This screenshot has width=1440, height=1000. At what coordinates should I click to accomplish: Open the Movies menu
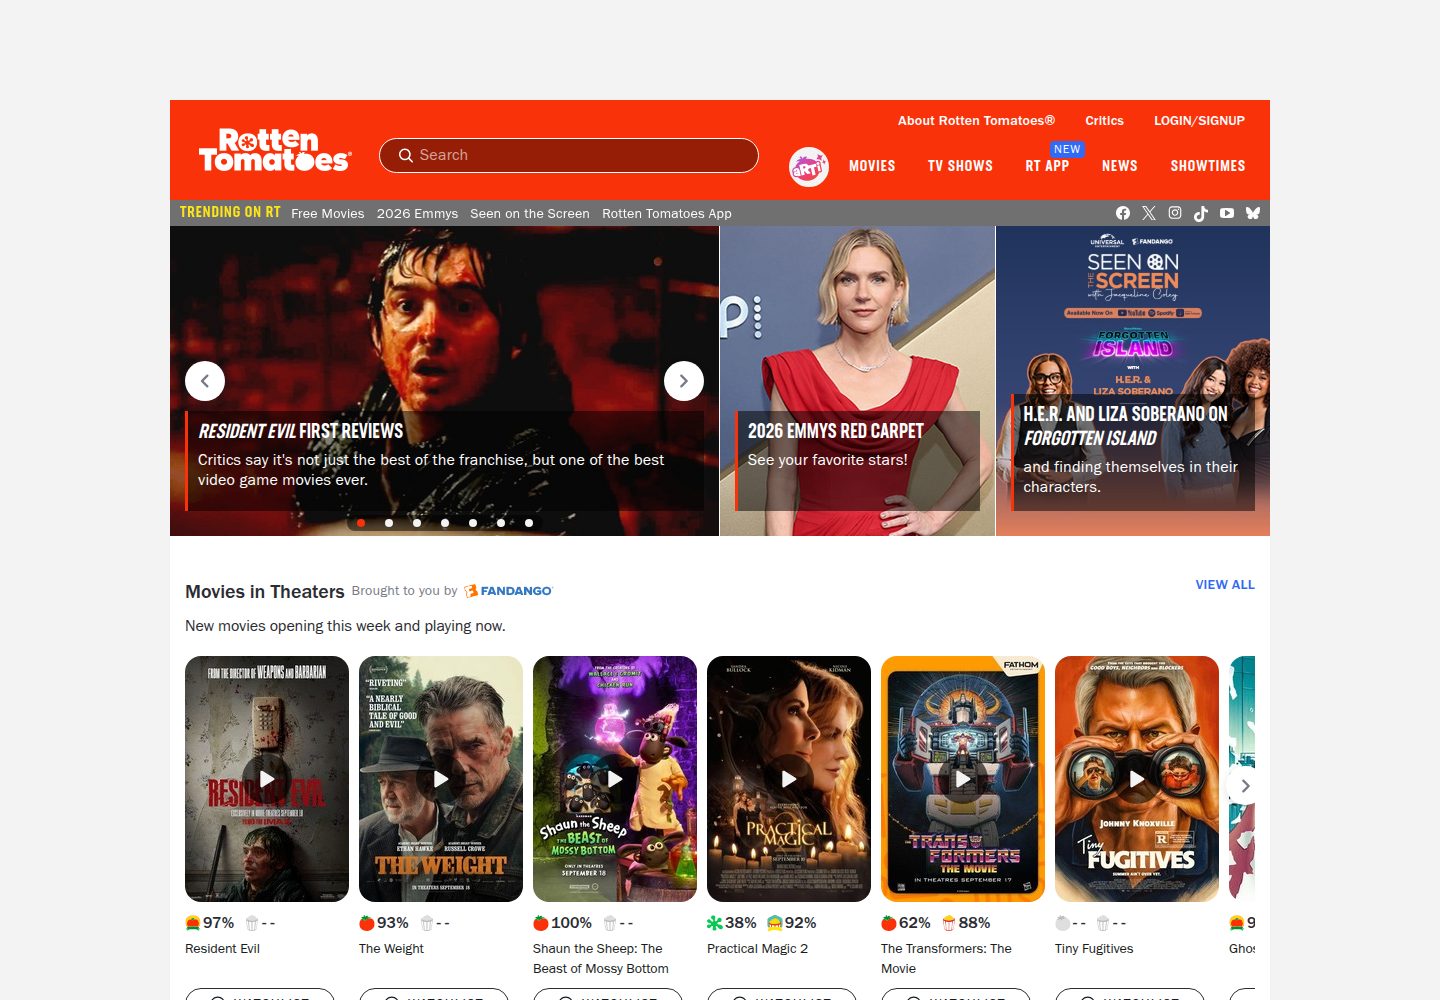click(x=872, y=166)
